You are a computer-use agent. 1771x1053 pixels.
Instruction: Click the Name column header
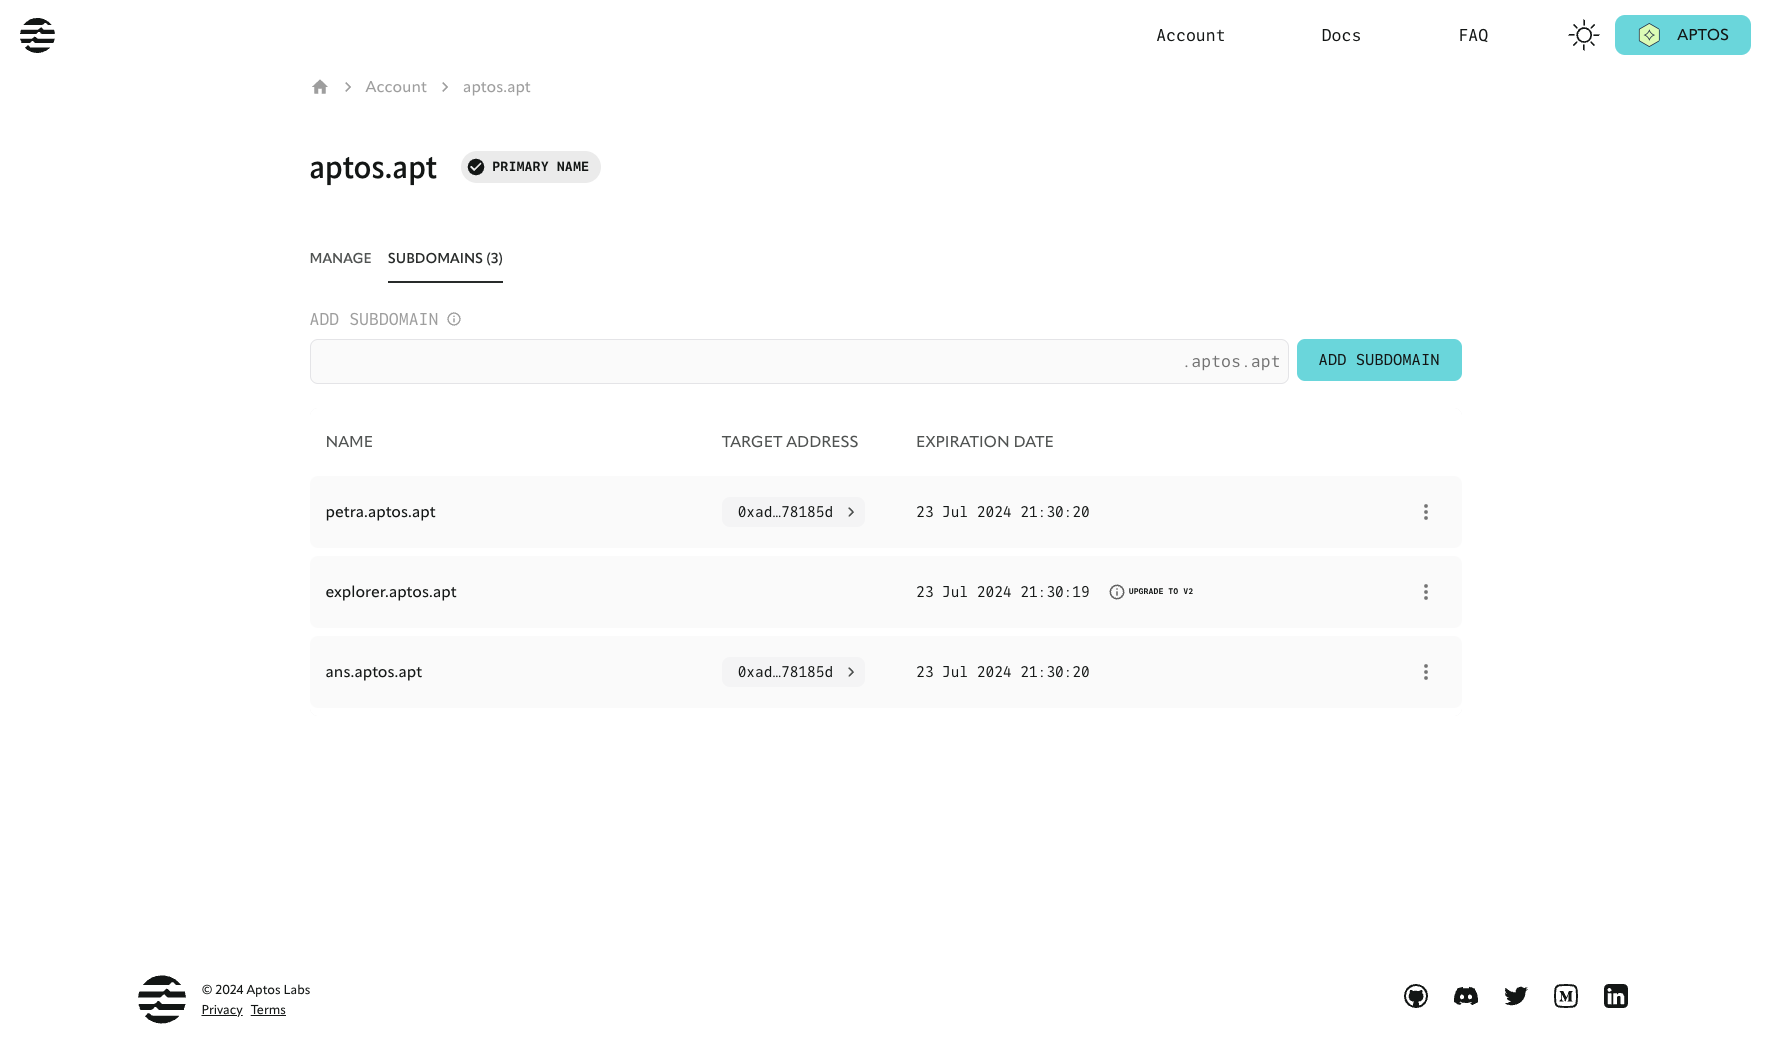(x=349, y=441)
